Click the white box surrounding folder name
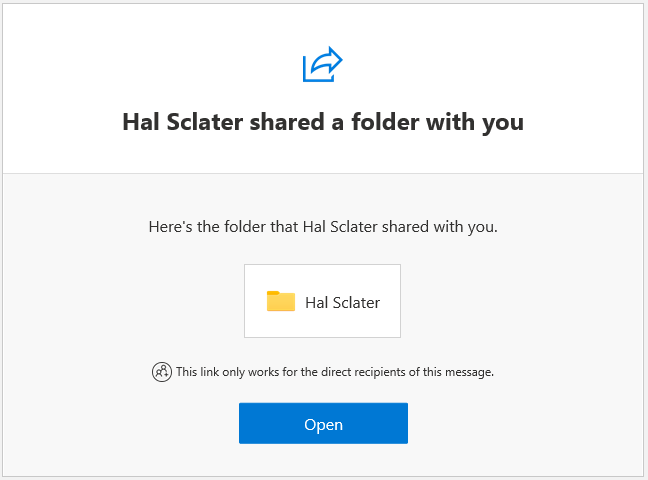This screenshot has width=648, height=480. 322,301
